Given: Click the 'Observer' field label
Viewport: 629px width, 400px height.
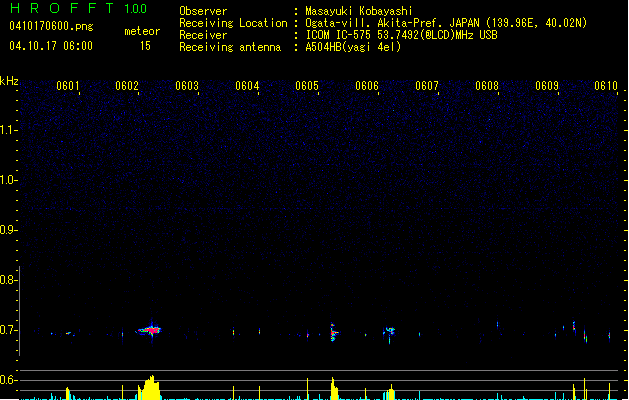Looking at the screenshot, I should pos(203,11).
